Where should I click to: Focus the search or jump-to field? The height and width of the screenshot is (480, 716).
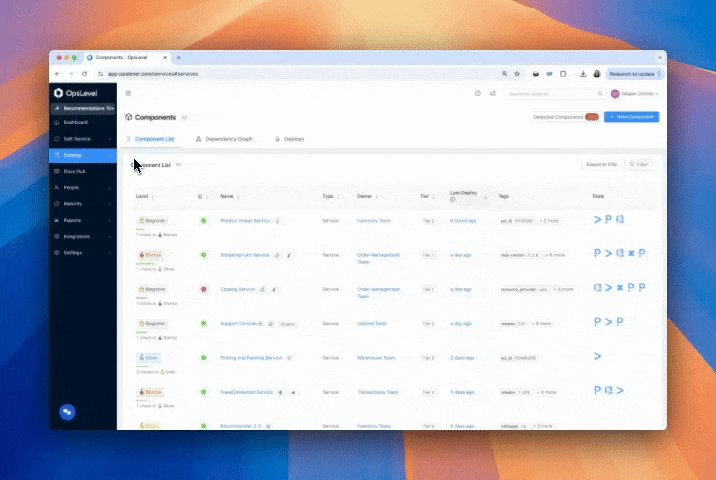(x=556, y=94)
